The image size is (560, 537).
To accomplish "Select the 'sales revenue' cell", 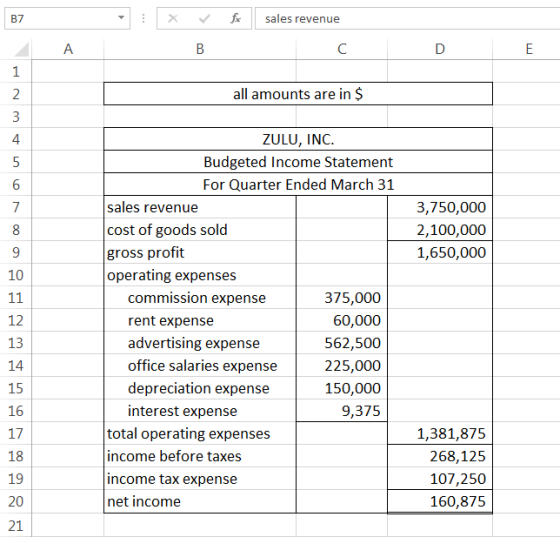I will [x=200, y=207].
